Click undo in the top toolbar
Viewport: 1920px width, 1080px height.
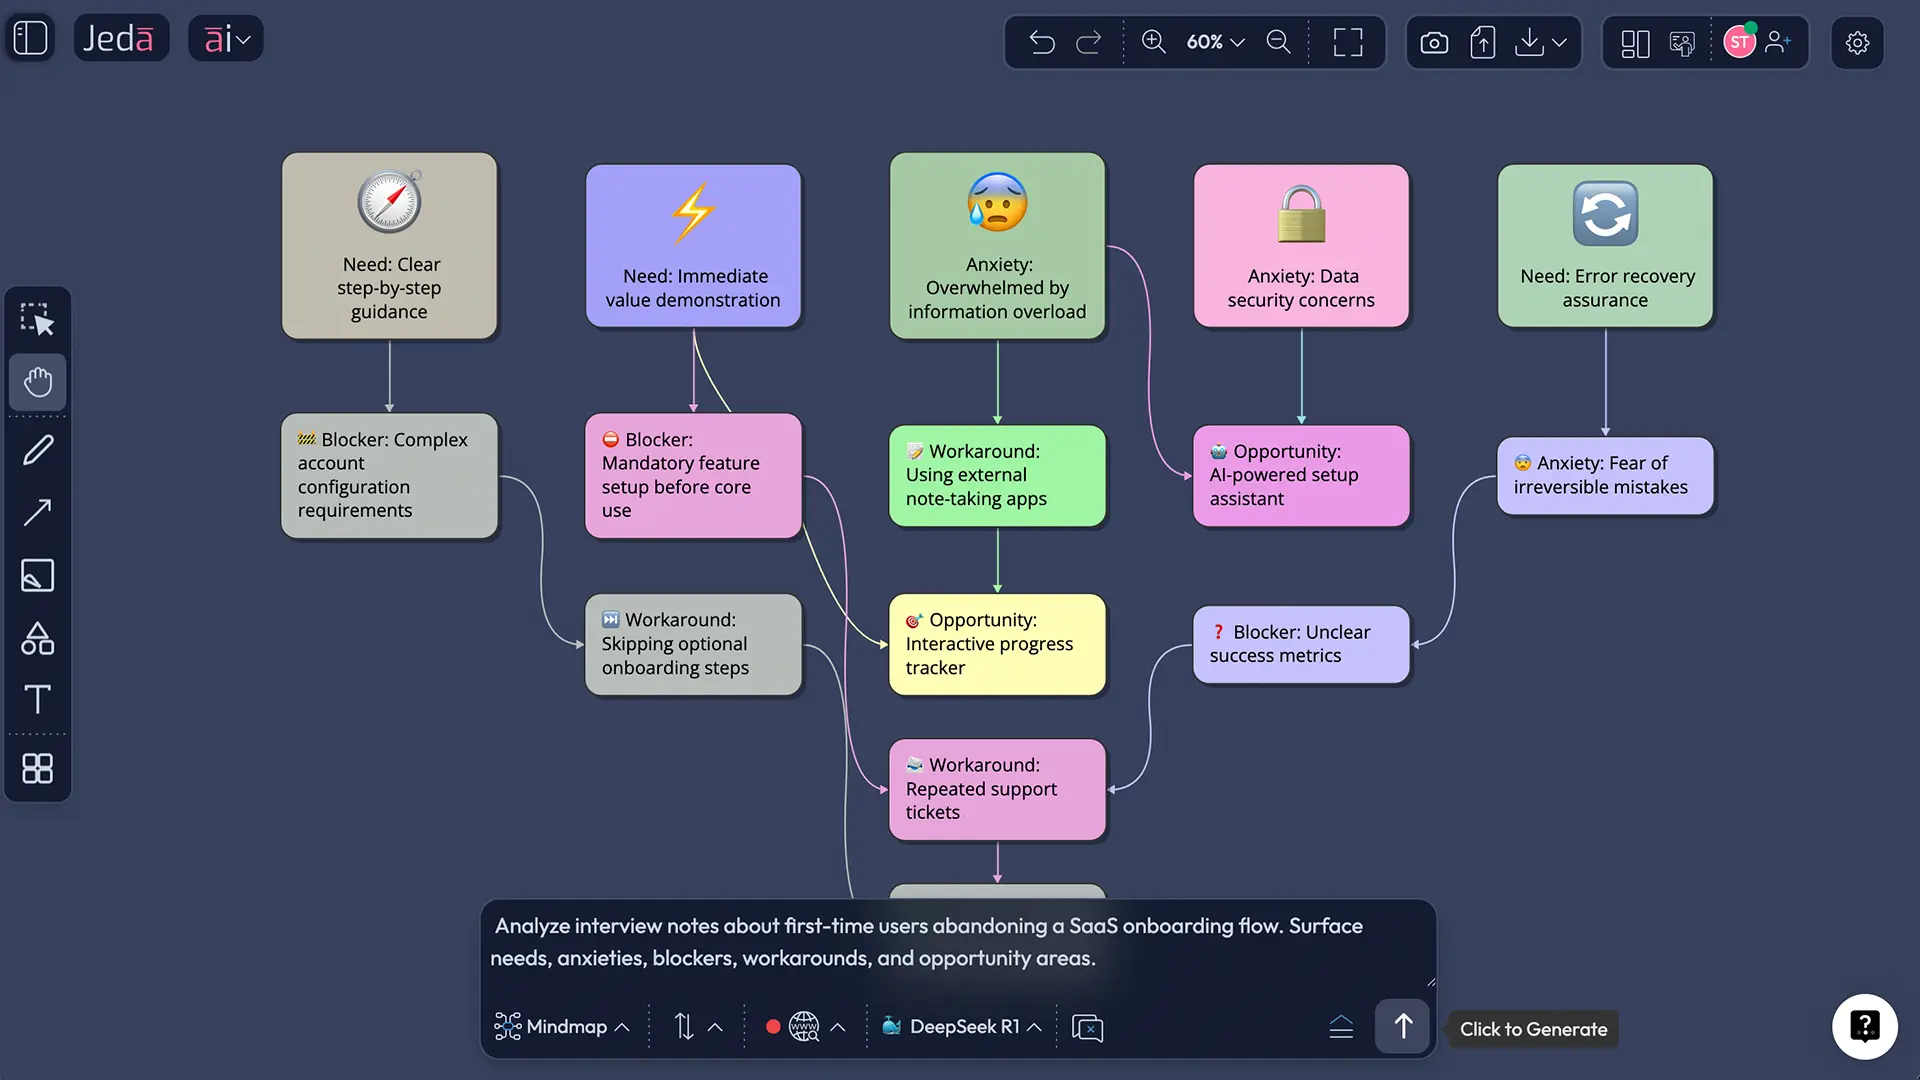[x=1042, y=42]
